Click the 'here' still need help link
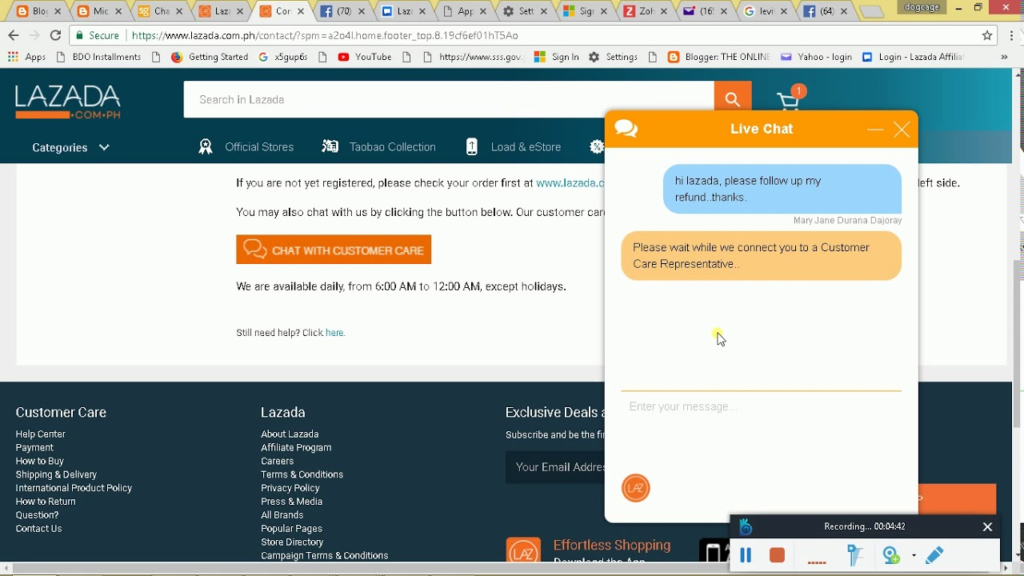The height and width of the screenshot is (576, 1024). coord(334,332)
